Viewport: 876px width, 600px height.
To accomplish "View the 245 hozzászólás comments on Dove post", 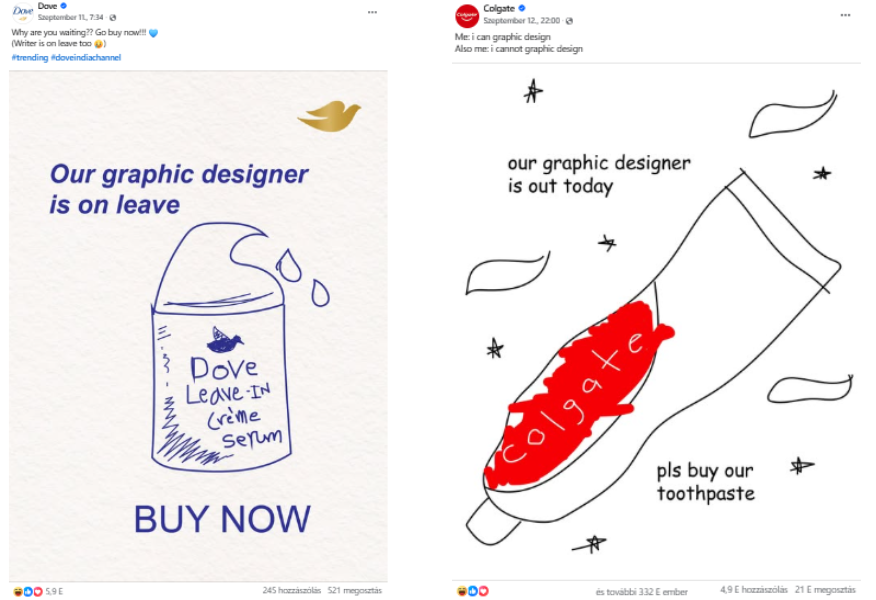I will [292, 591].
